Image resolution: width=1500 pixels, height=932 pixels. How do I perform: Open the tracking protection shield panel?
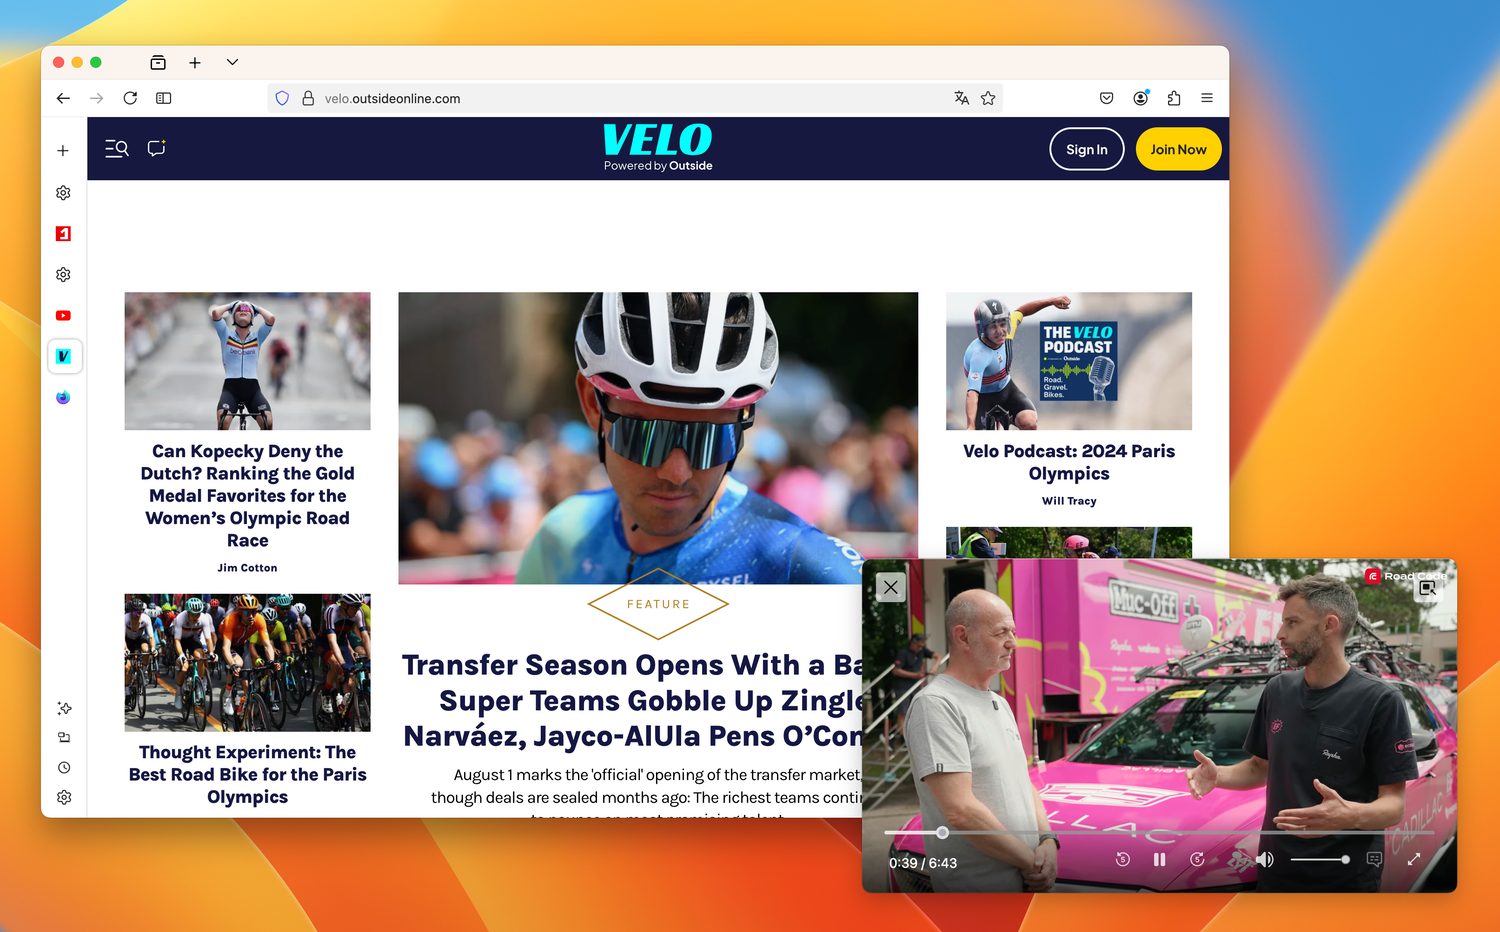tap(282, 98)
